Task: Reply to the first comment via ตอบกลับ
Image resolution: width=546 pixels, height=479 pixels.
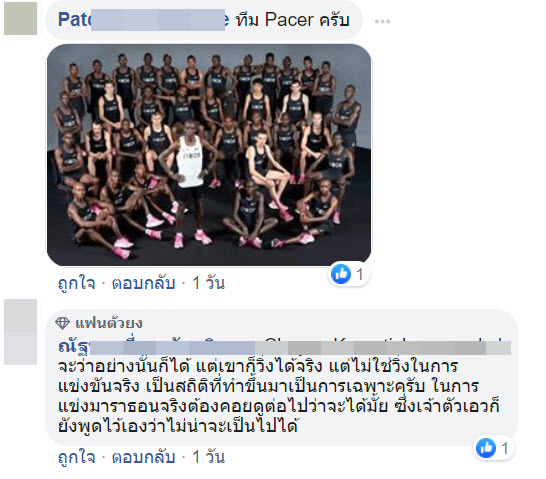Action: pyautogui.click(x=143, y=283)
